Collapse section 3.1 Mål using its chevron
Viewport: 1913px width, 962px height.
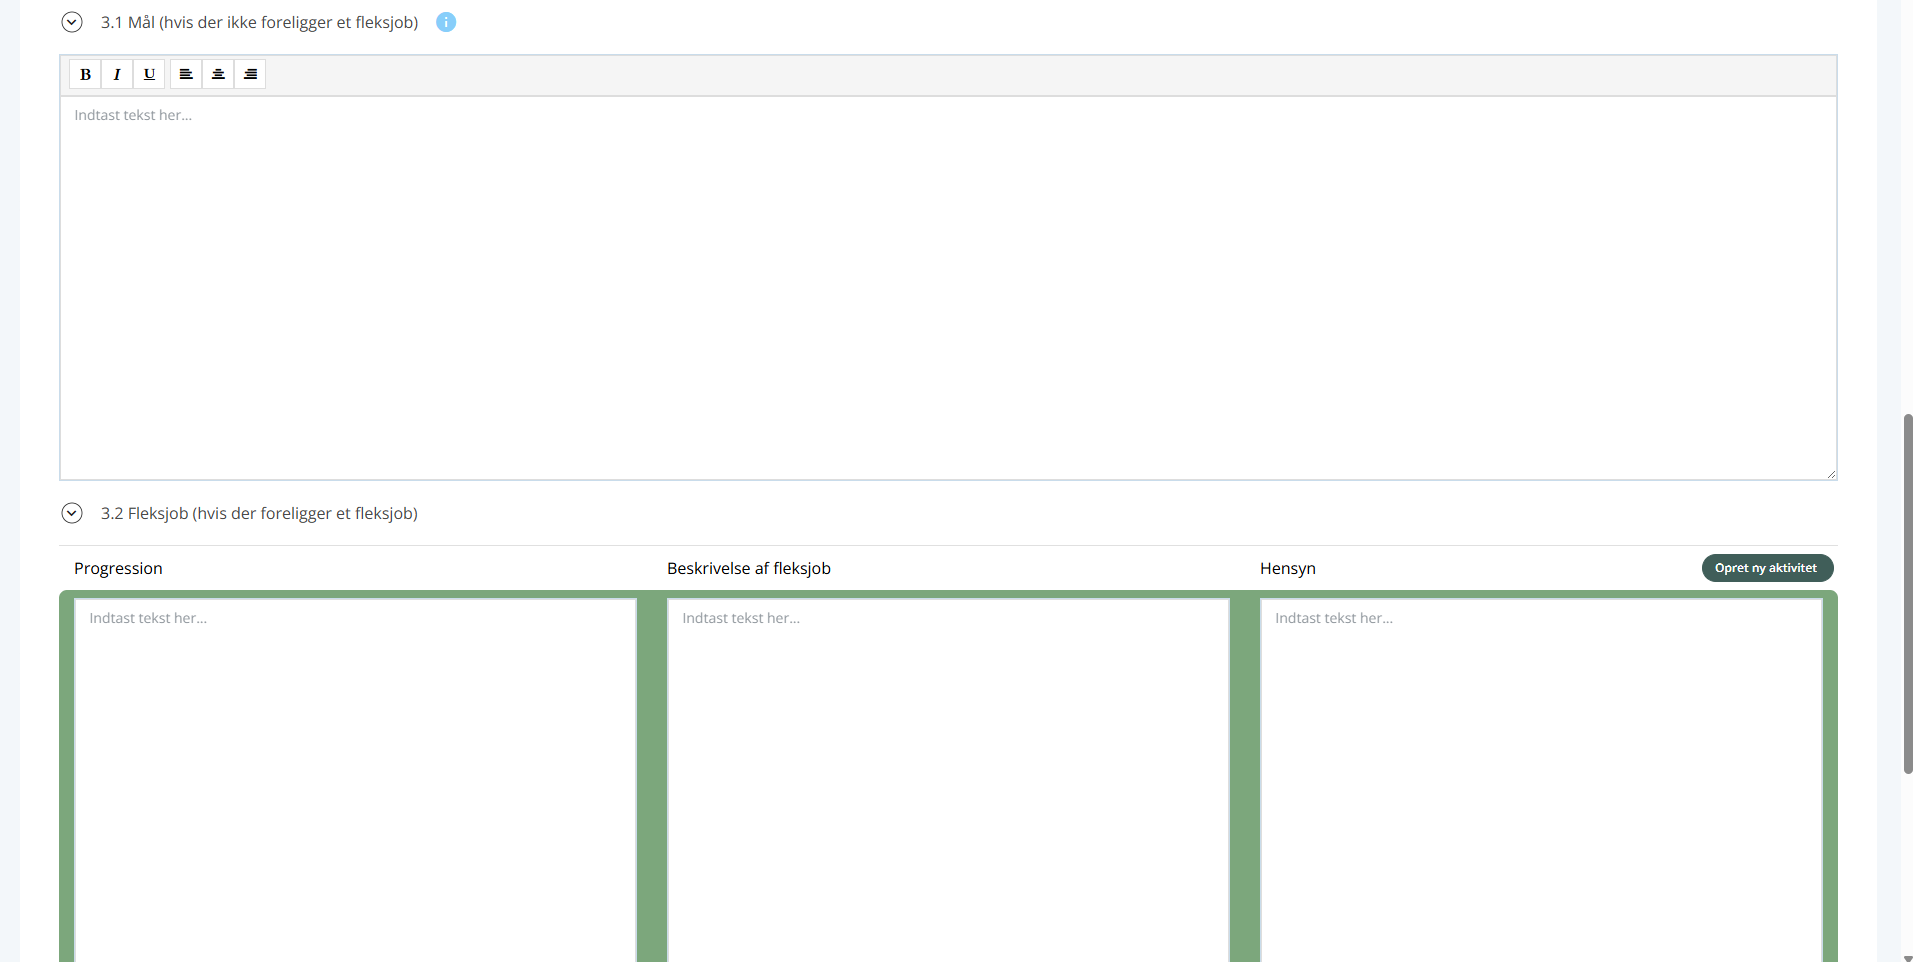[72, 22]
